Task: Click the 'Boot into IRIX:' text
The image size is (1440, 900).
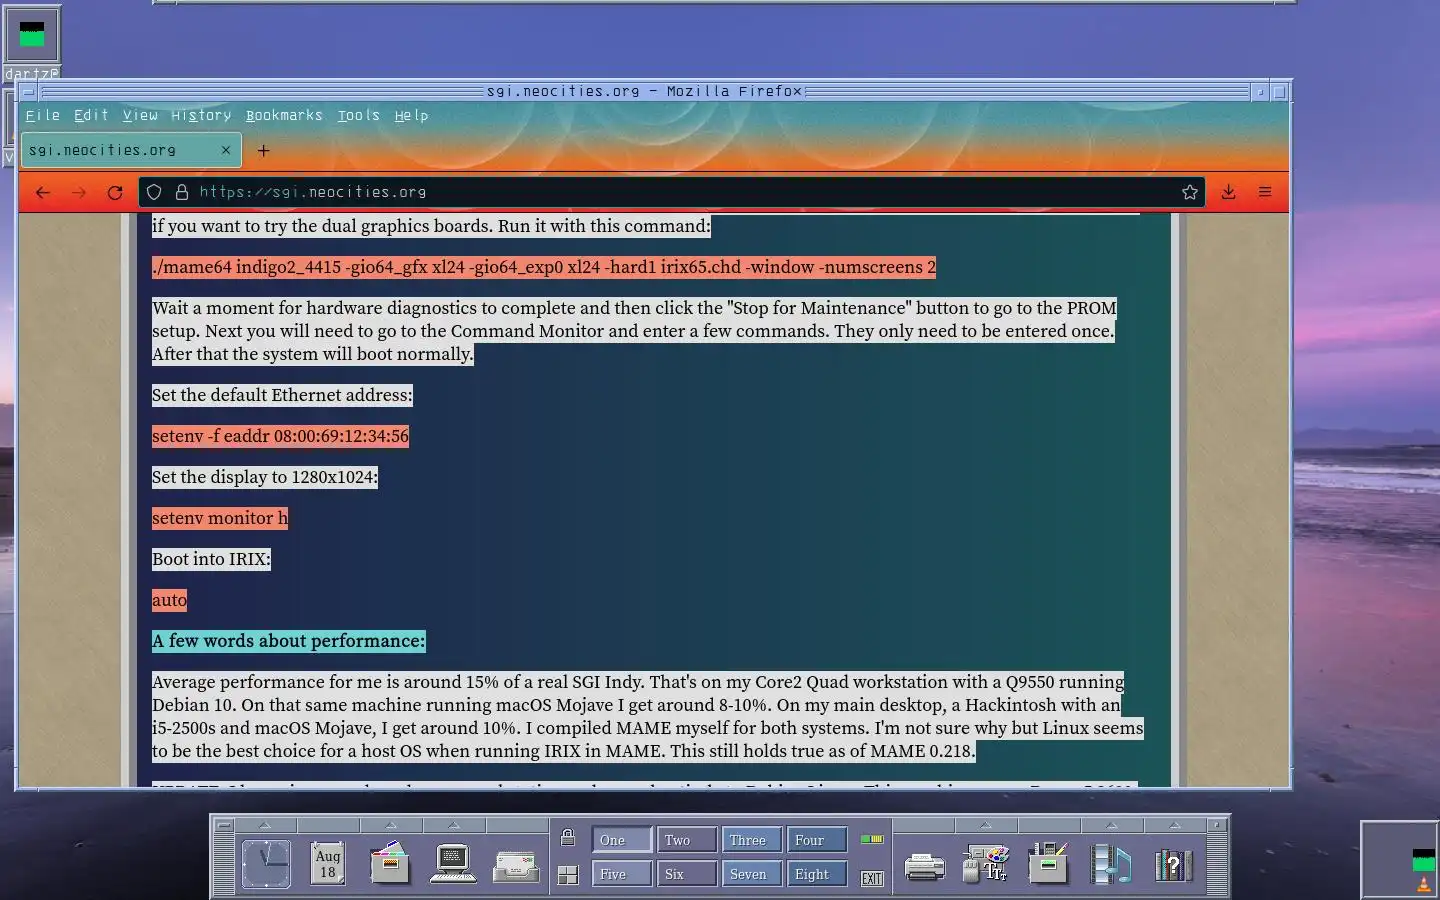Action: [x=211, y=559]
